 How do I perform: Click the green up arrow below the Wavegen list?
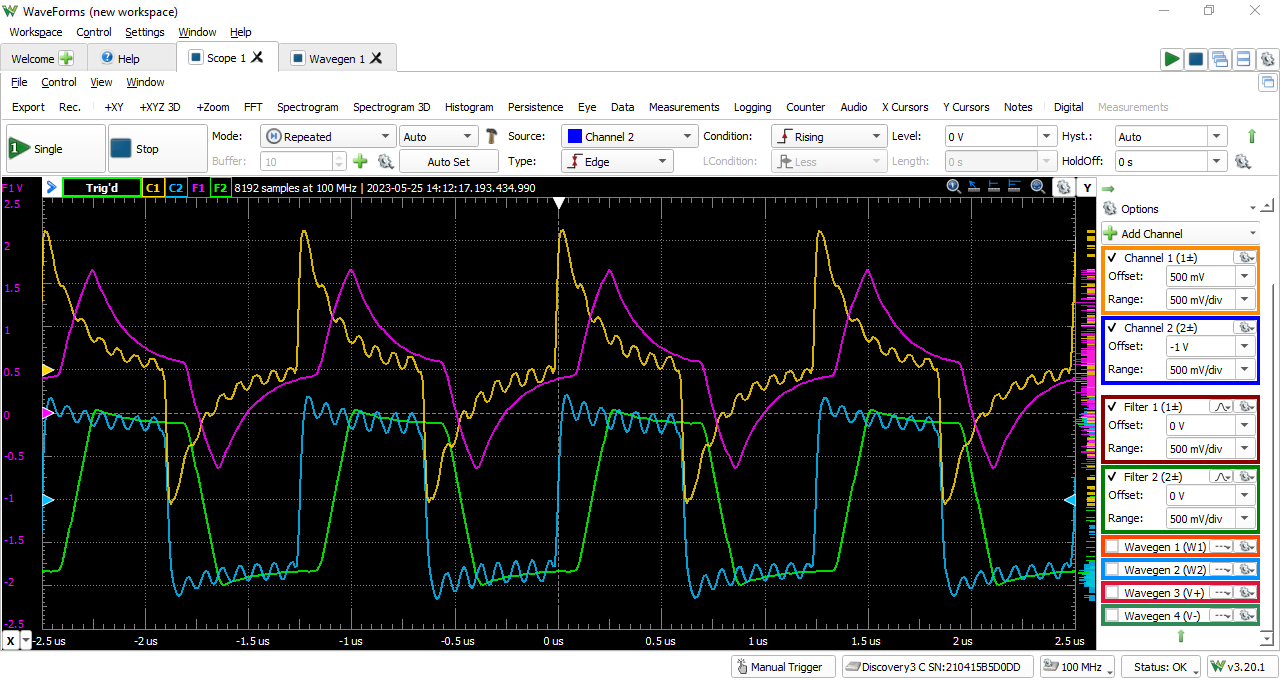(1180, 636)
